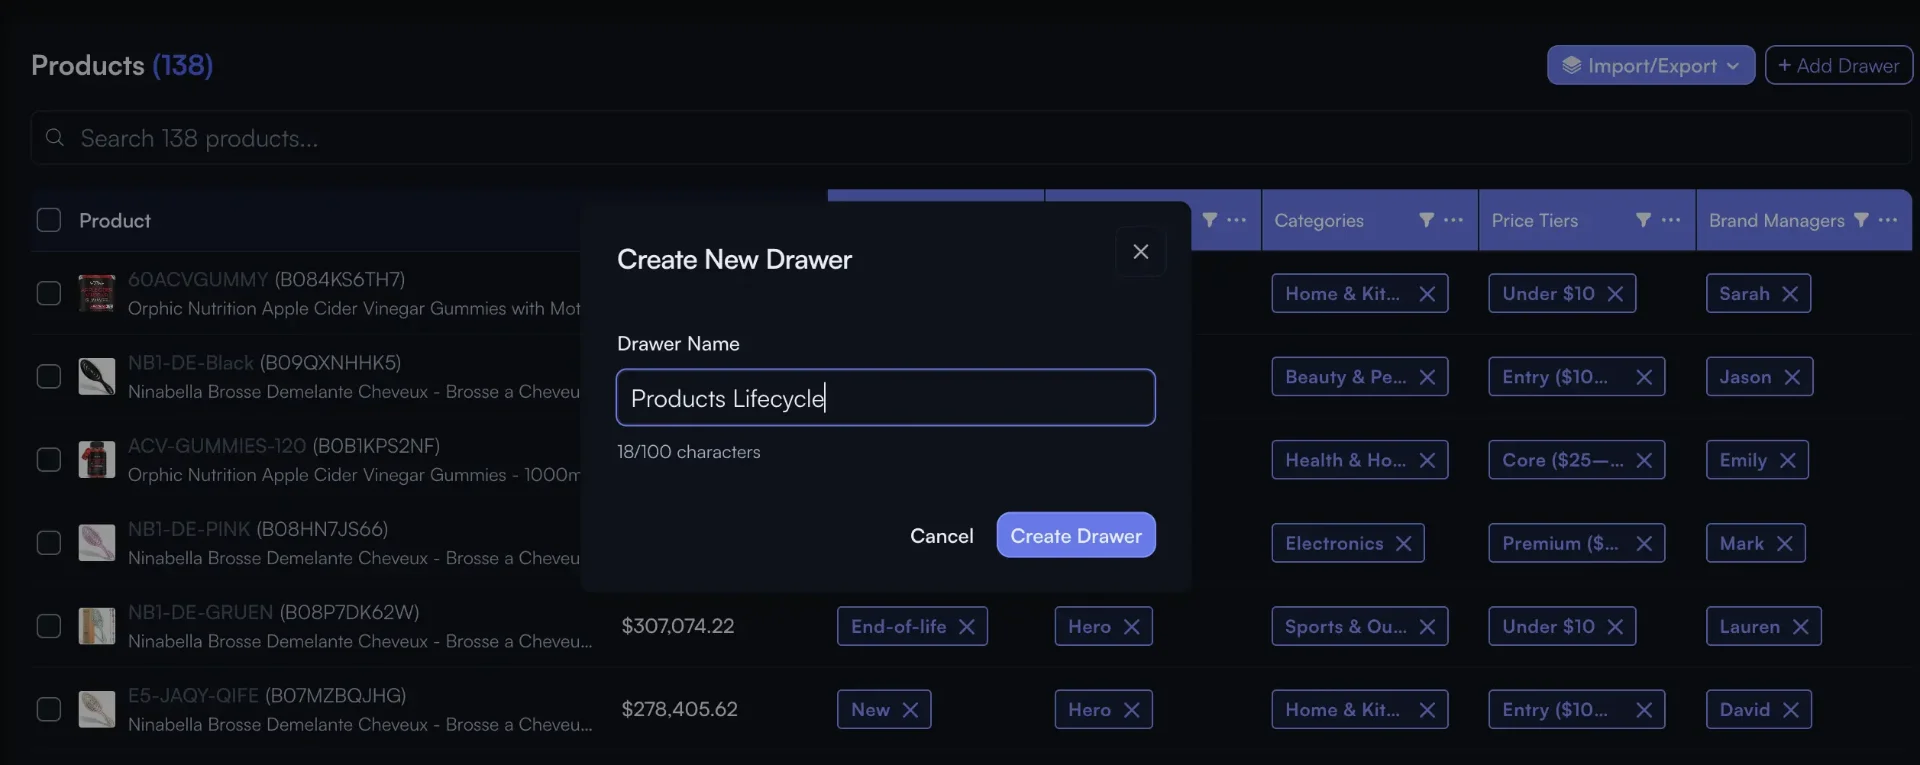Image resolution: width=1920 pixels, height=765 pixels.
Task: Remove Home & Kit tag from E5-JAQY-QIFE
Action: click(x=1427, y=710)
